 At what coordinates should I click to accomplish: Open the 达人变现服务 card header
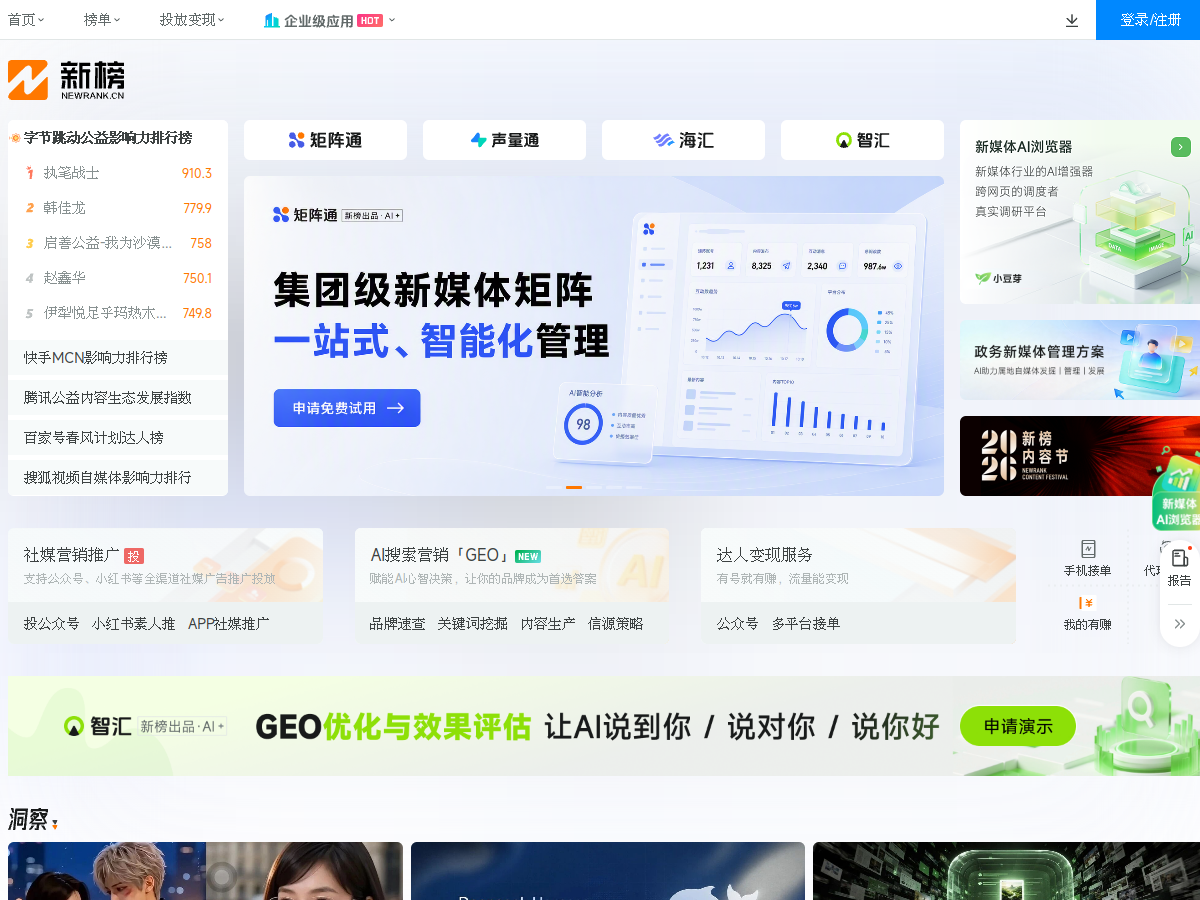point(858,565)
